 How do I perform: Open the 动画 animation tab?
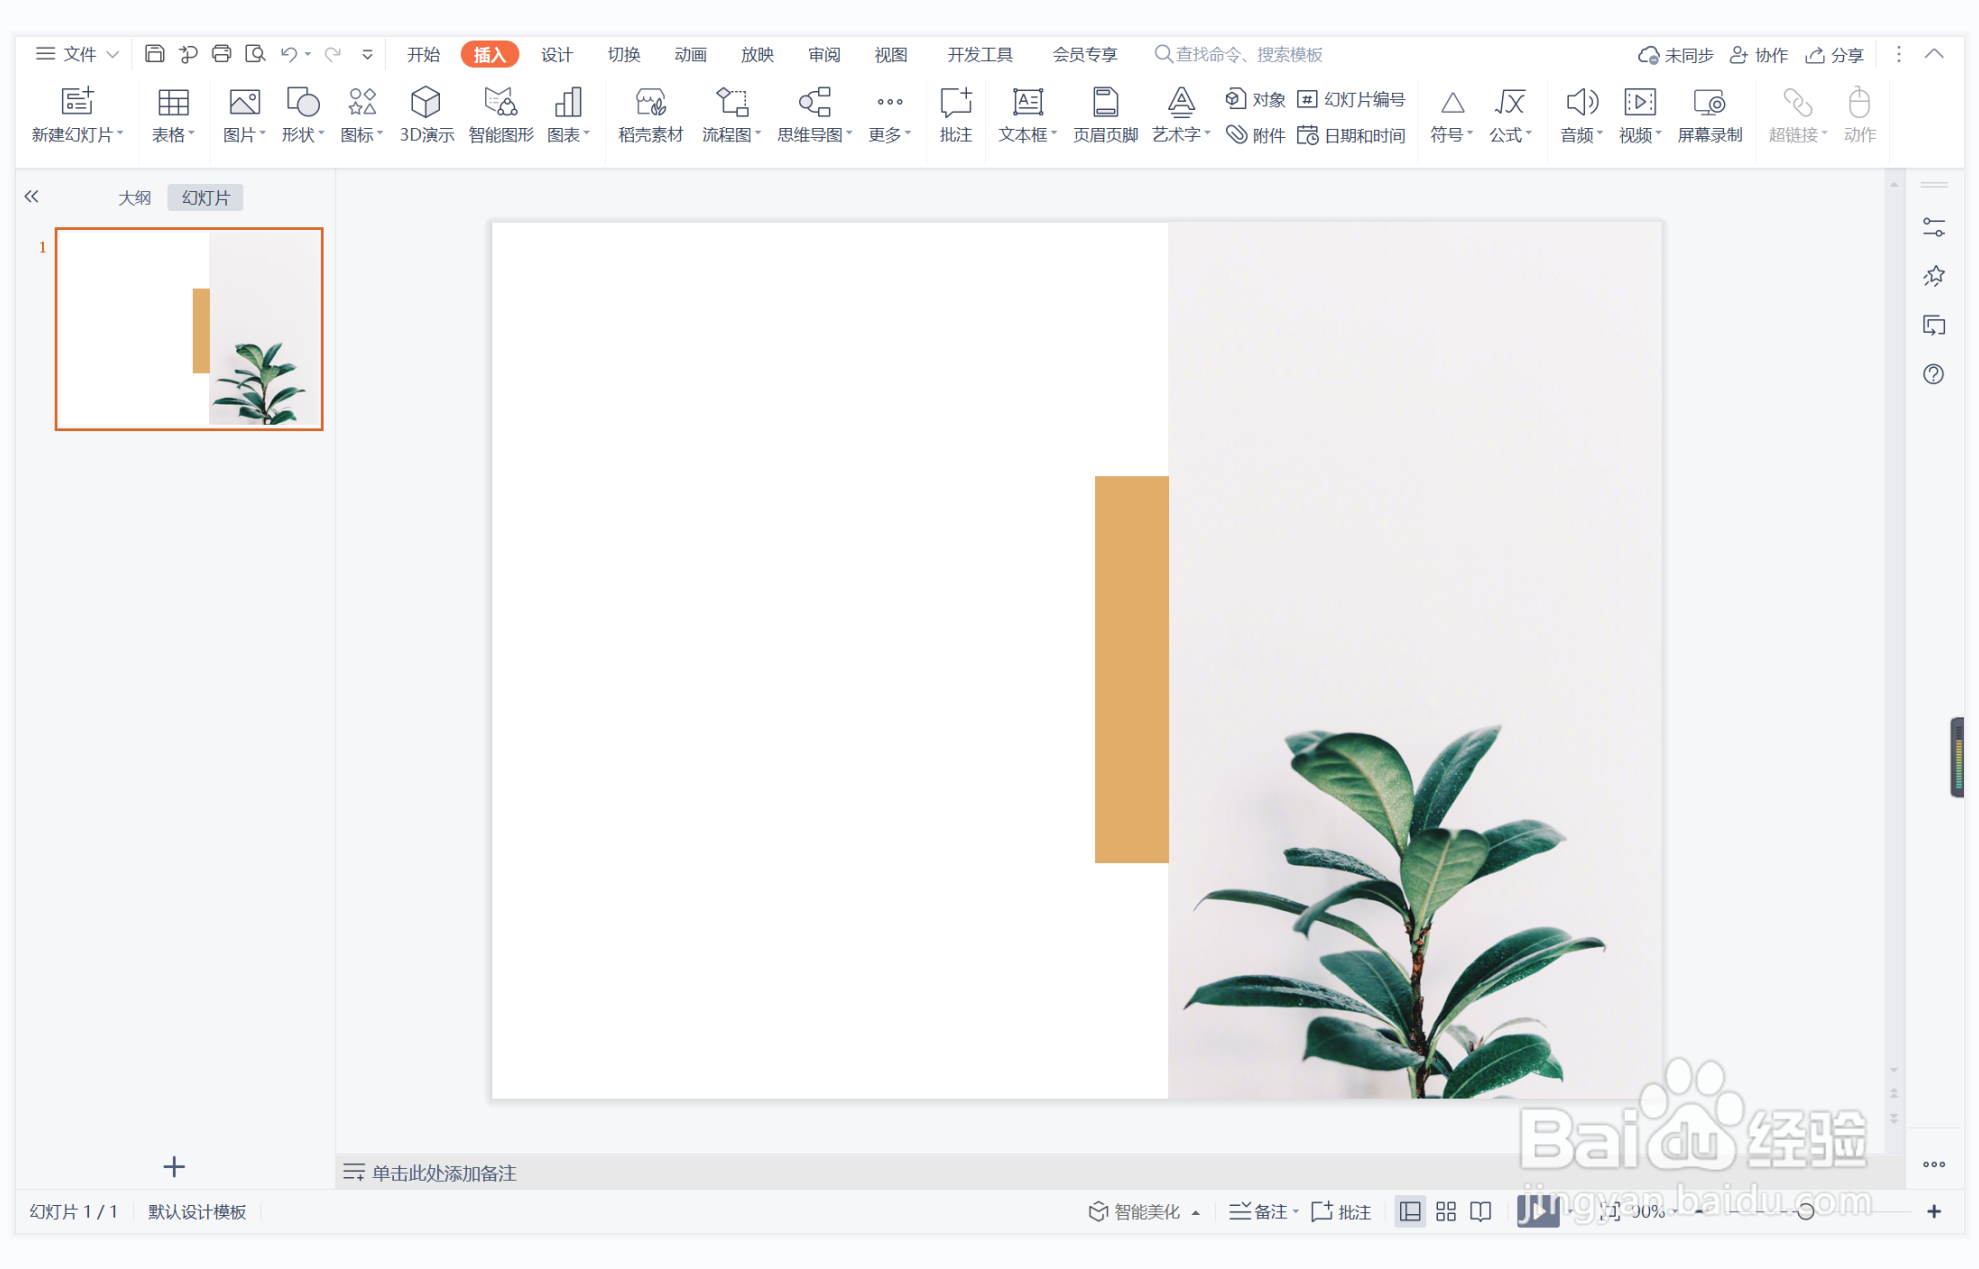coord(690,54)
